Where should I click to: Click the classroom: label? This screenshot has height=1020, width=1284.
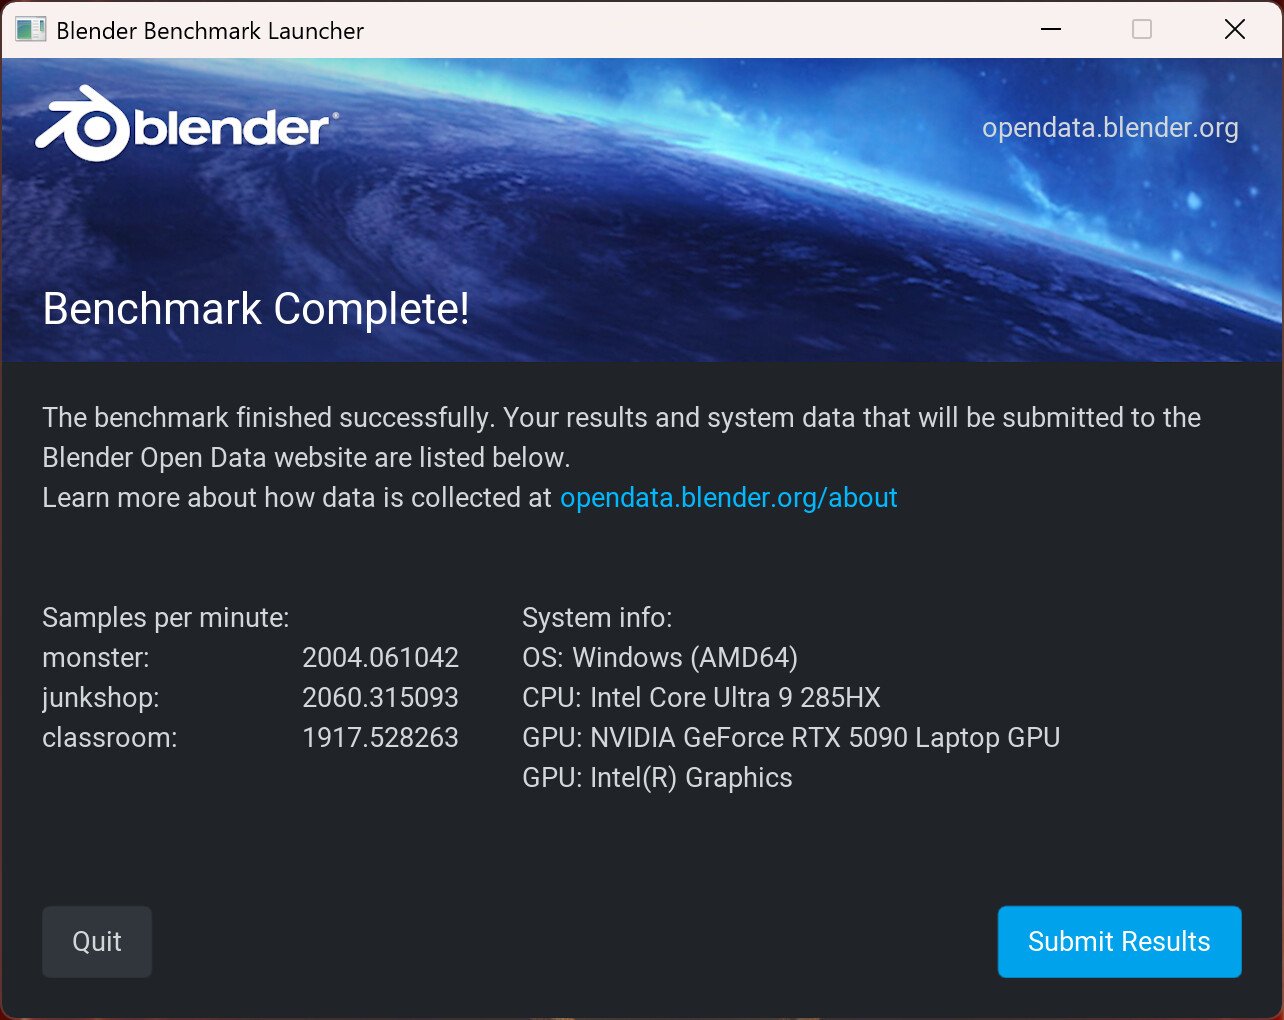110,737
